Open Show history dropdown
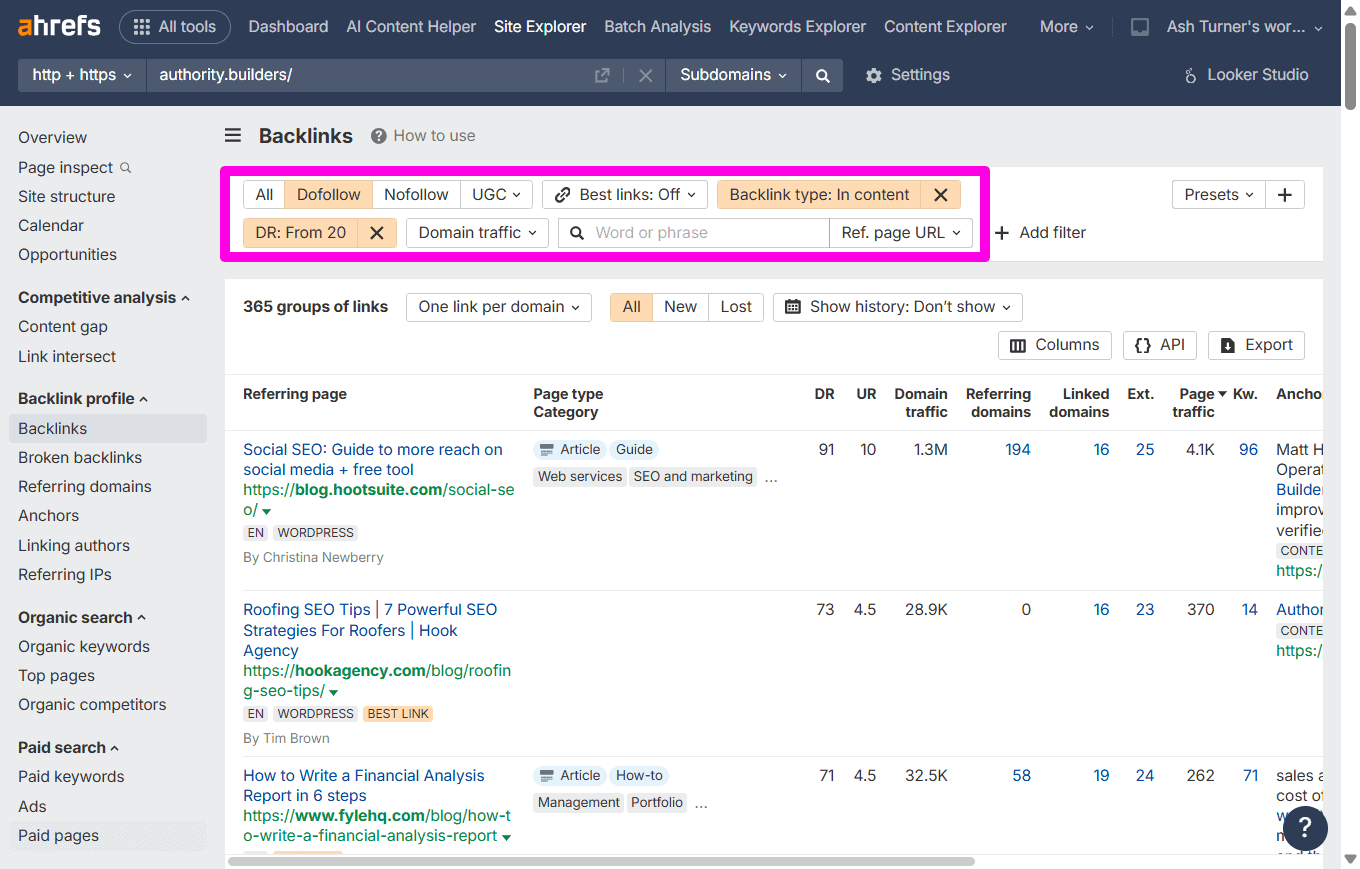The height and width of the screenshot is (869, 1360). pyautogui.click(x=898, y=307)
